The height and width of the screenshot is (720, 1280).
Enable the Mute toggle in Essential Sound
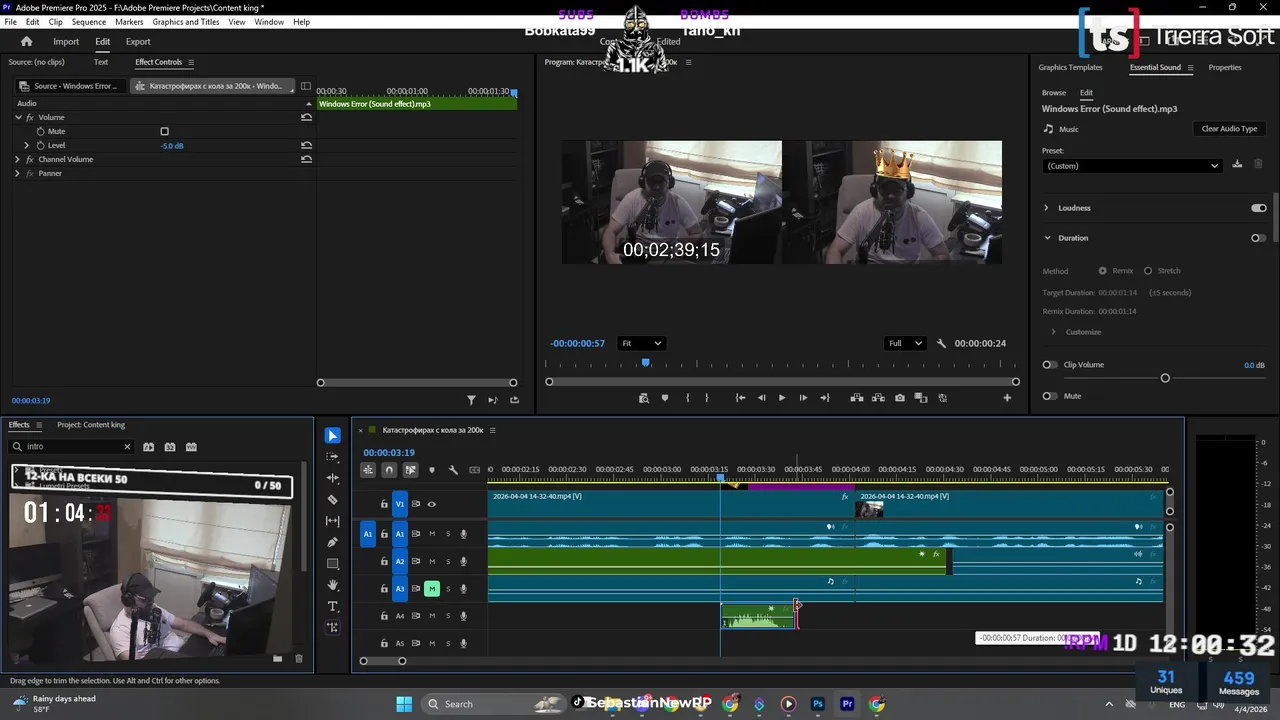[x=1050, y=396]
